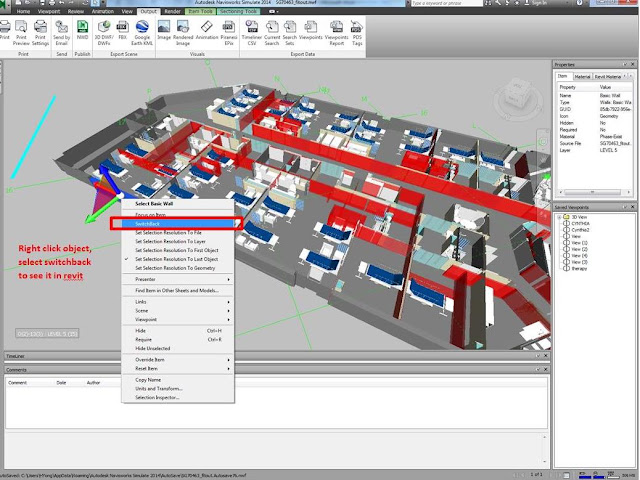Choose Hide in the context menu
640x480 pixels.
178,331
